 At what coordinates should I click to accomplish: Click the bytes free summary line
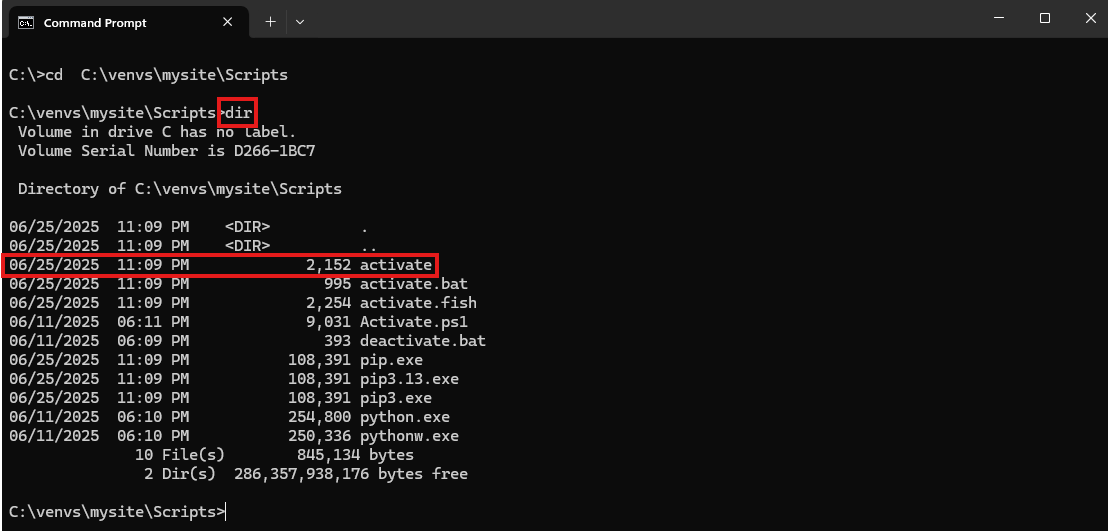305,474
